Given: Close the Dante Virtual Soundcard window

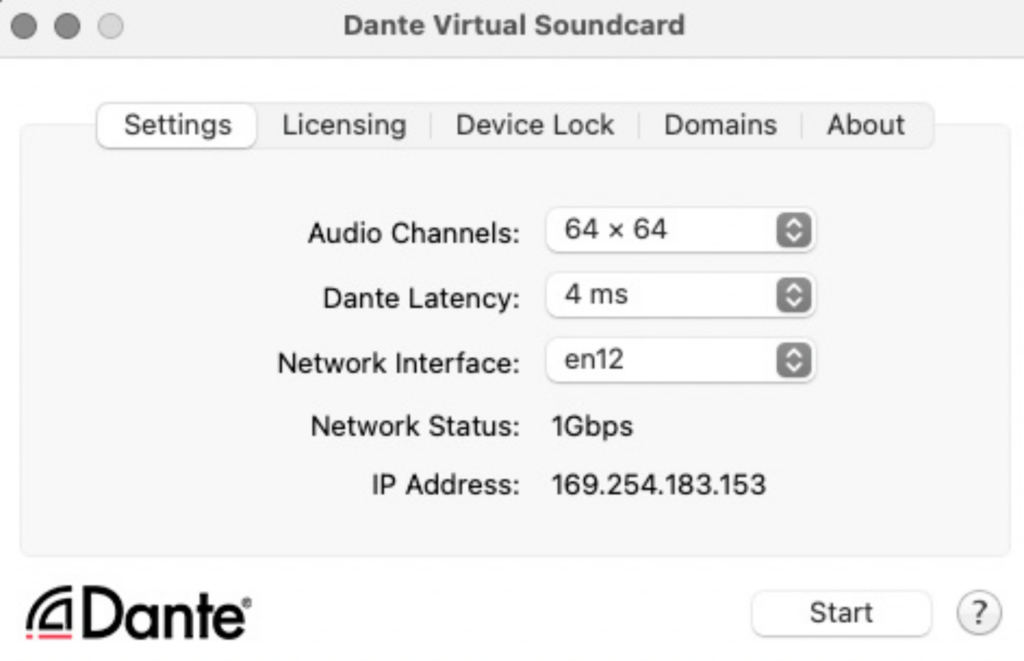Looking at the screenshot, I should click(24, 26).
